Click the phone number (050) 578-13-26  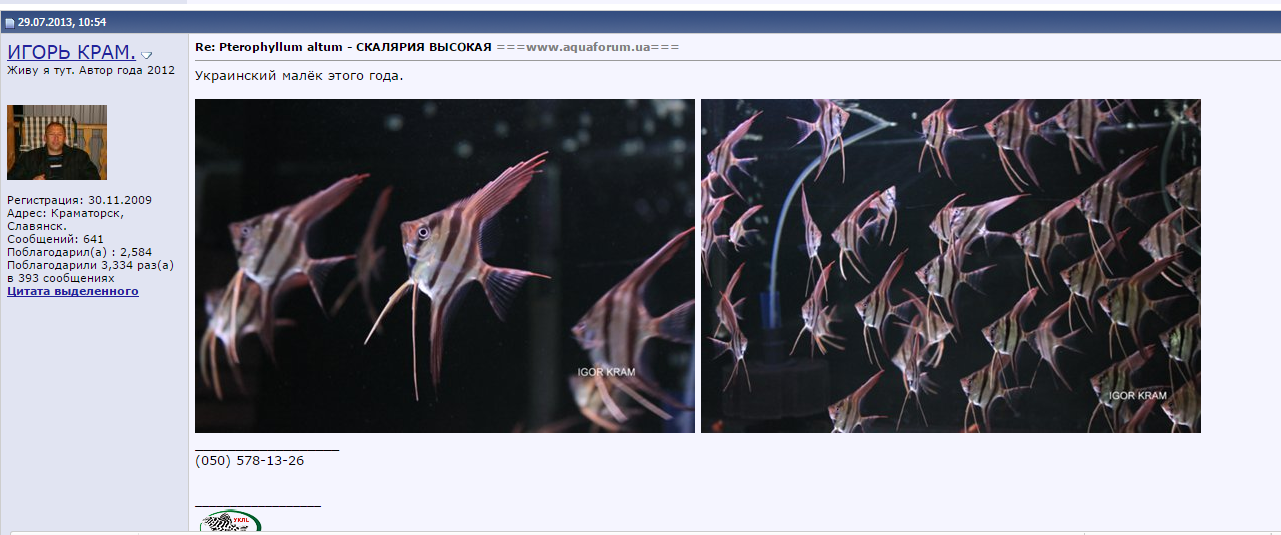[250, 461]
